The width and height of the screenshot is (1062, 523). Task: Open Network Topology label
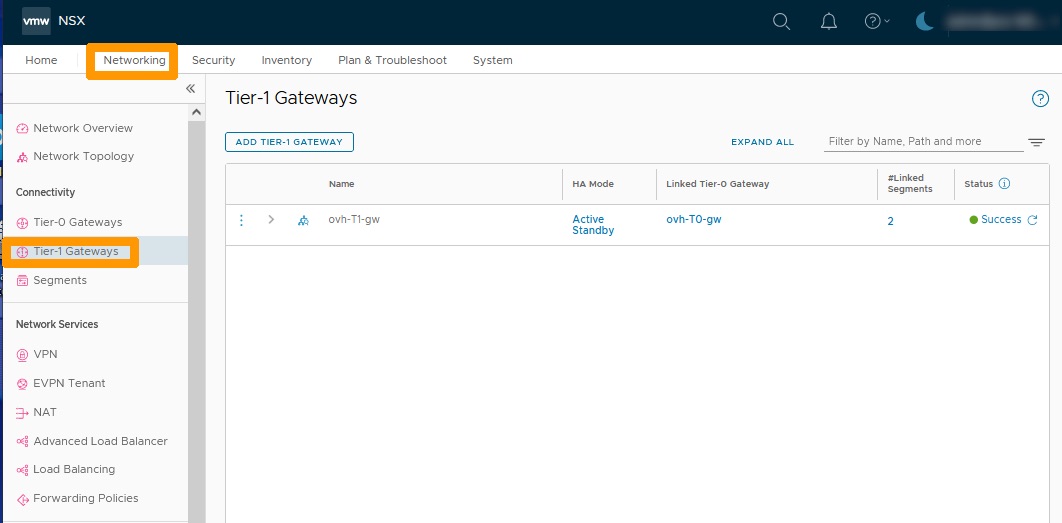[x=84, y=156]
